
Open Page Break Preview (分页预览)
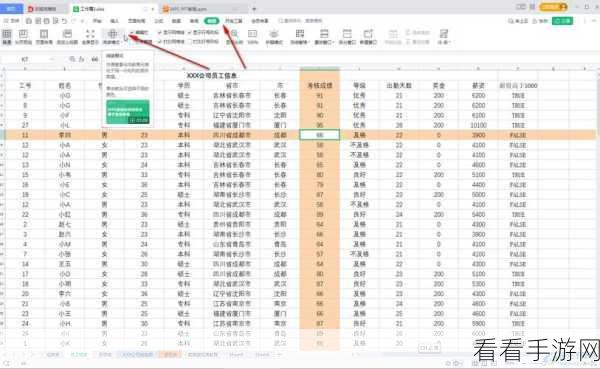click(x=23, y=37)
